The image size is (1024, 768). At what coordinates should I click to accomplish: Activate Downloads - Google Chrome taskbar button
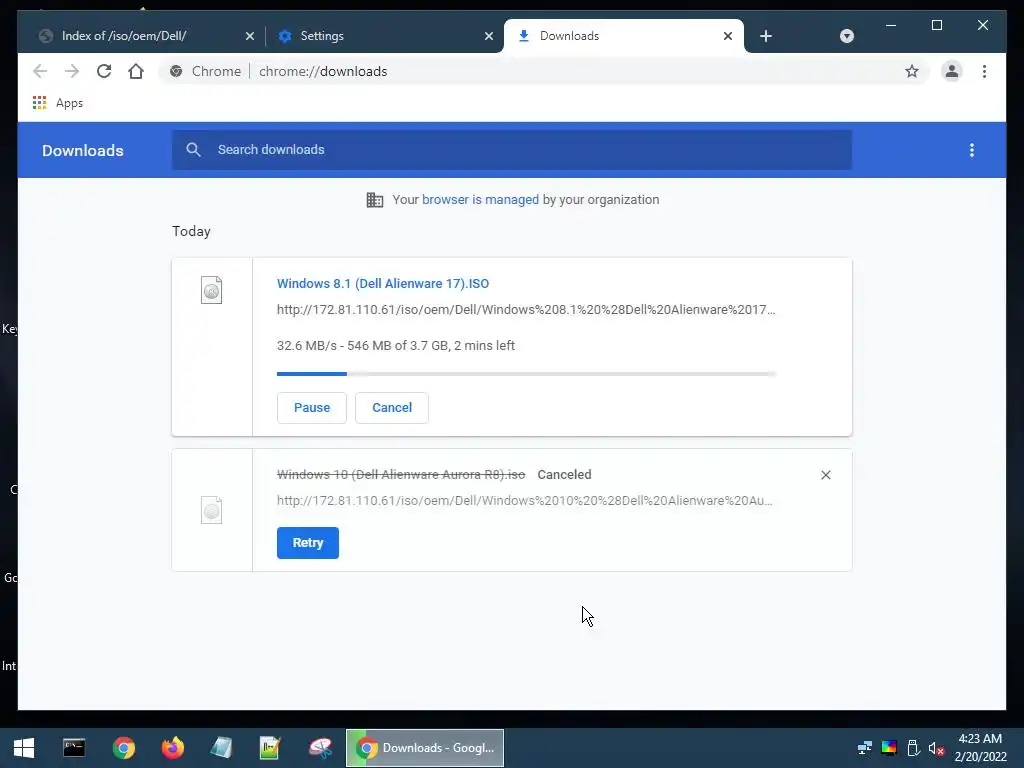pyautogui.click(x=424, y=748)
